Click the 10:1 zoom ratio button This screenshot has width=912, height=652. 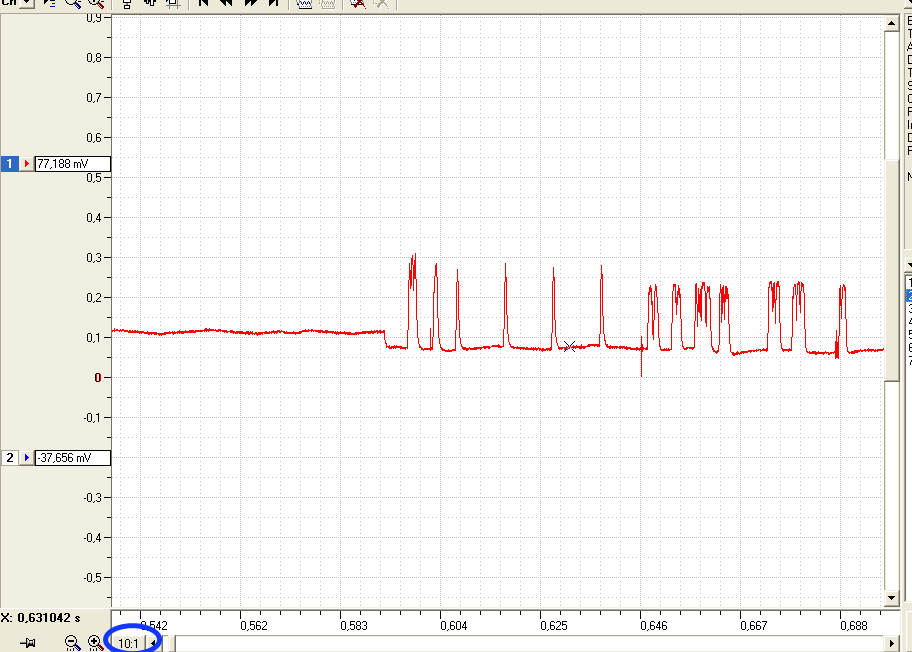129,643
